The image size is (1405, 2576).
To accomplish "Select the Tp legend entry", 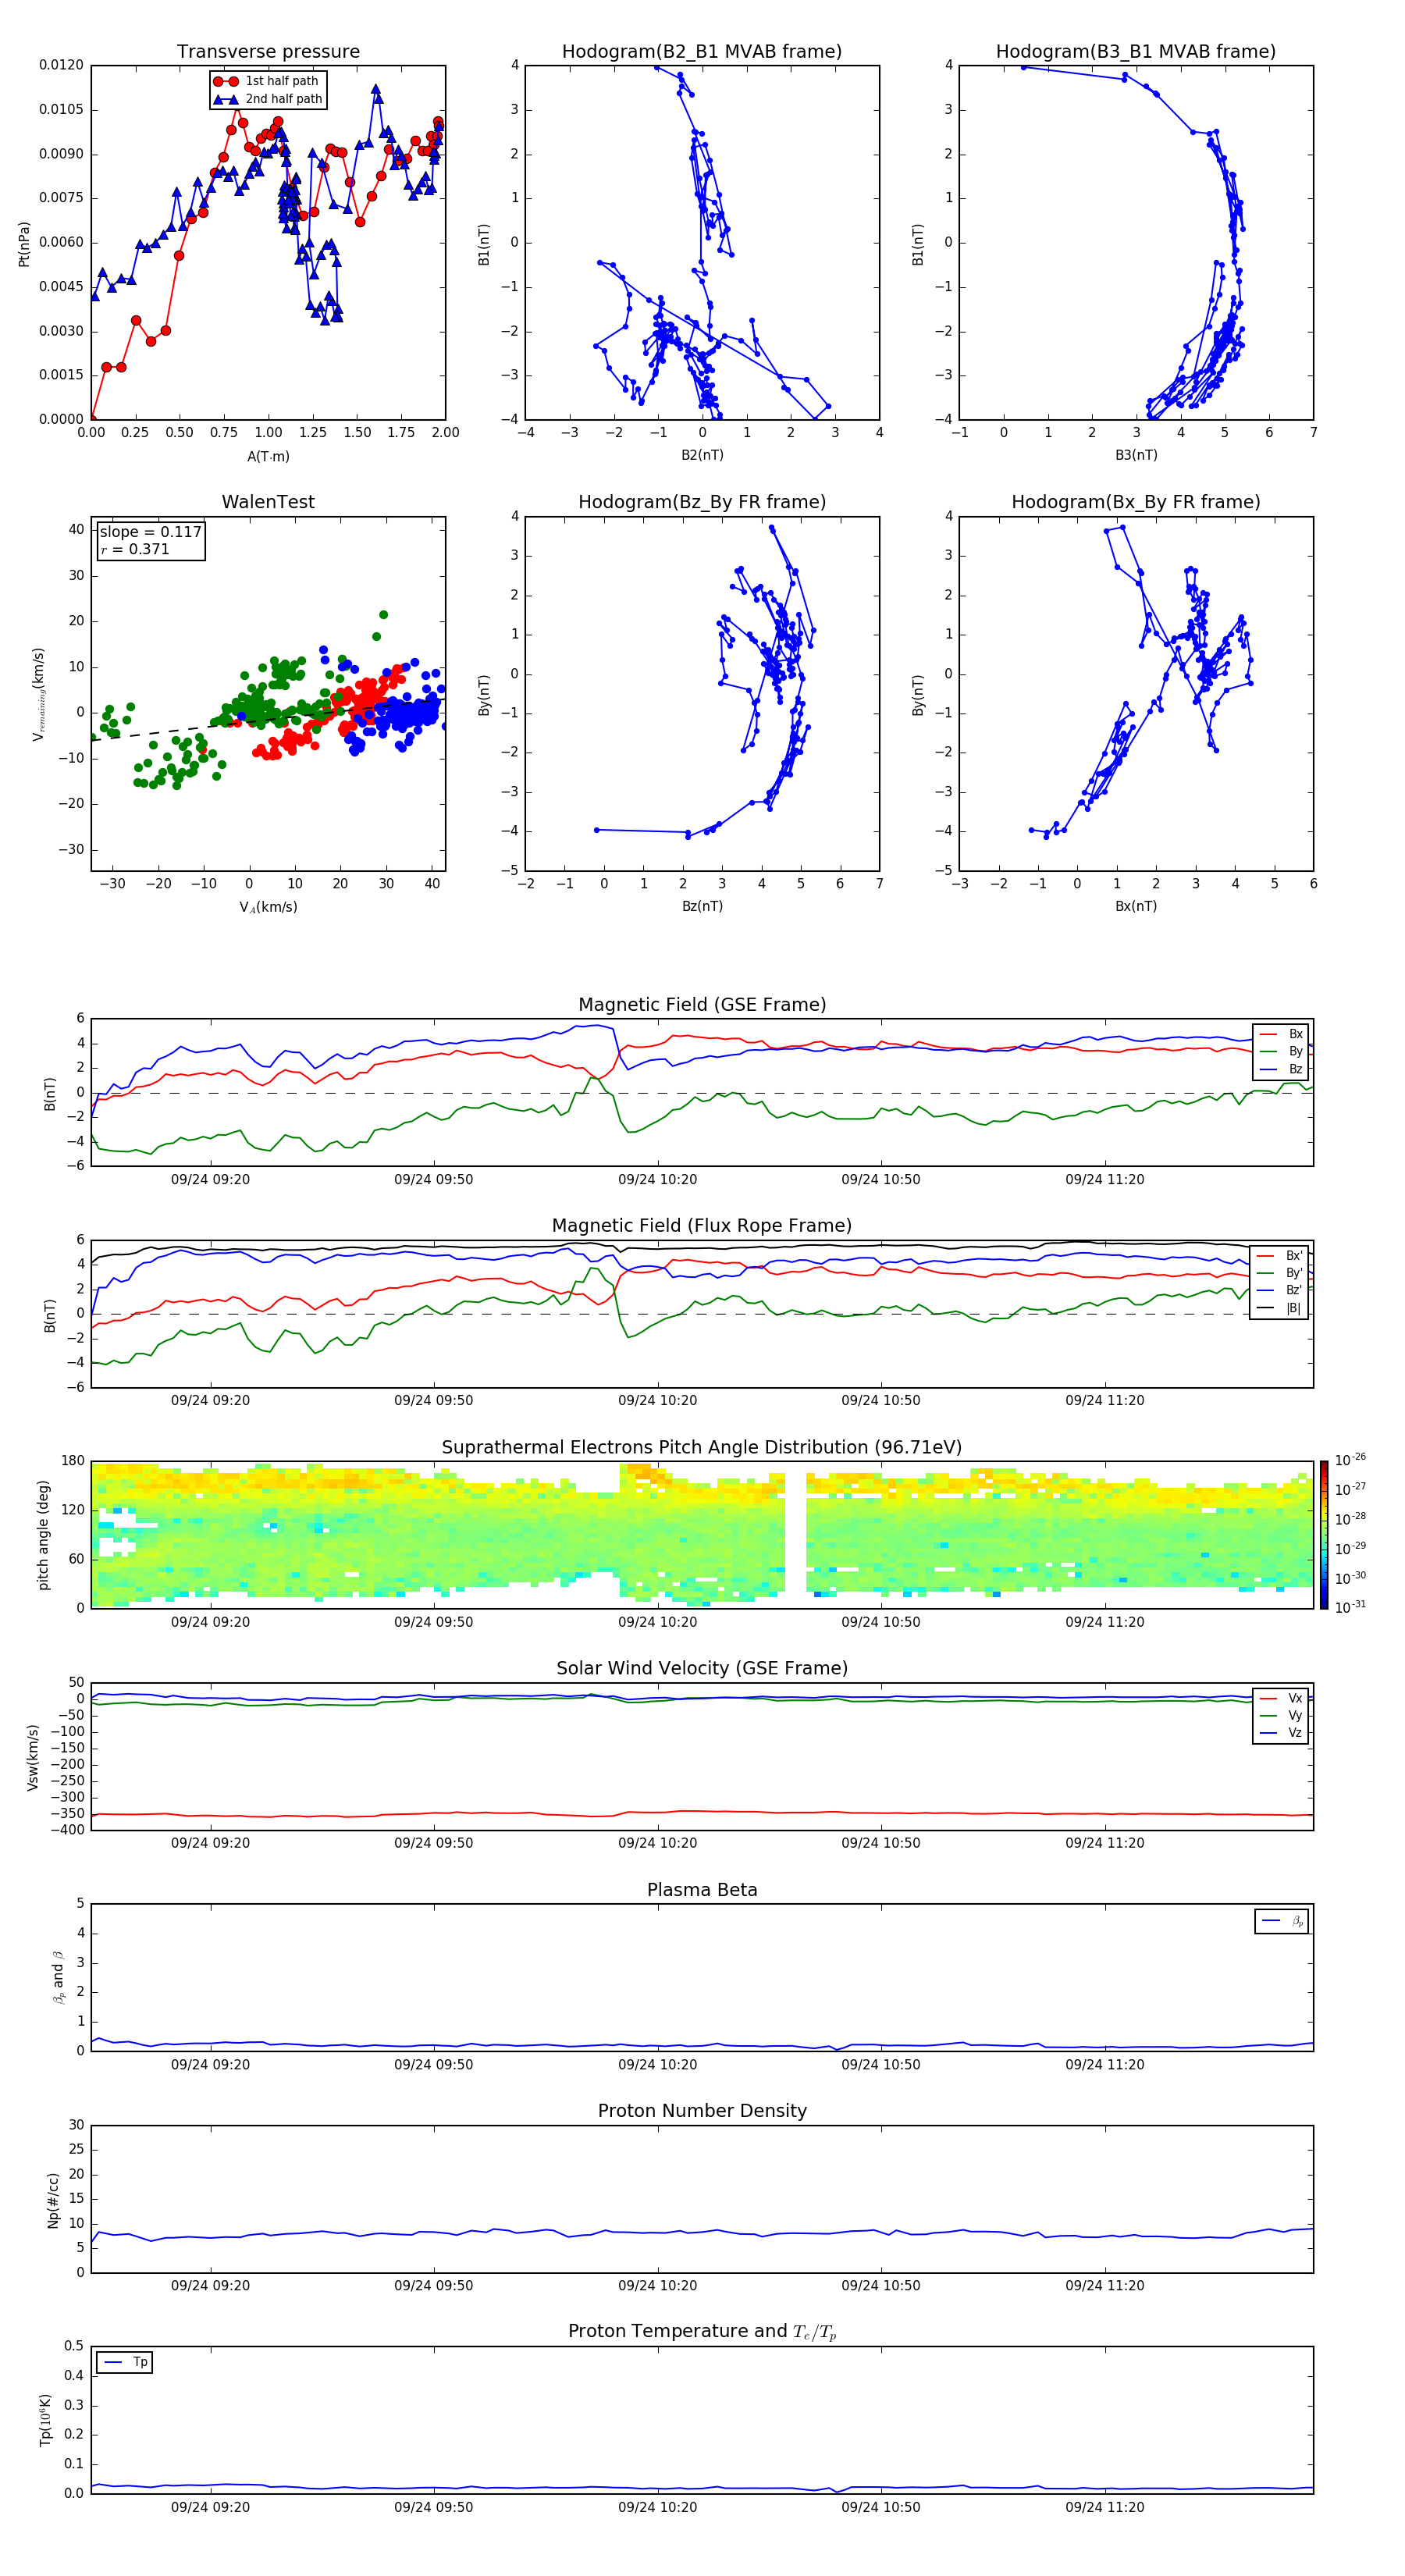I will tap(125, 2362).
